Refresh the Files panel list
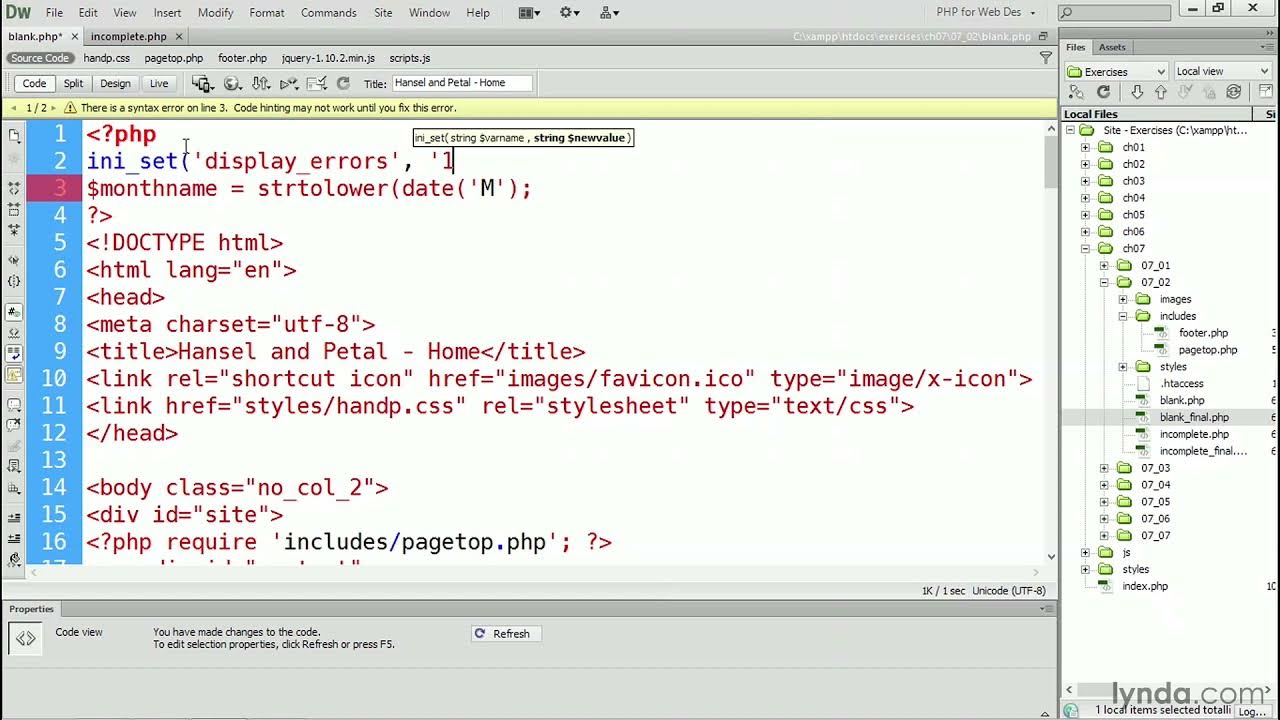1280x720 pixels. point(1103,91)
